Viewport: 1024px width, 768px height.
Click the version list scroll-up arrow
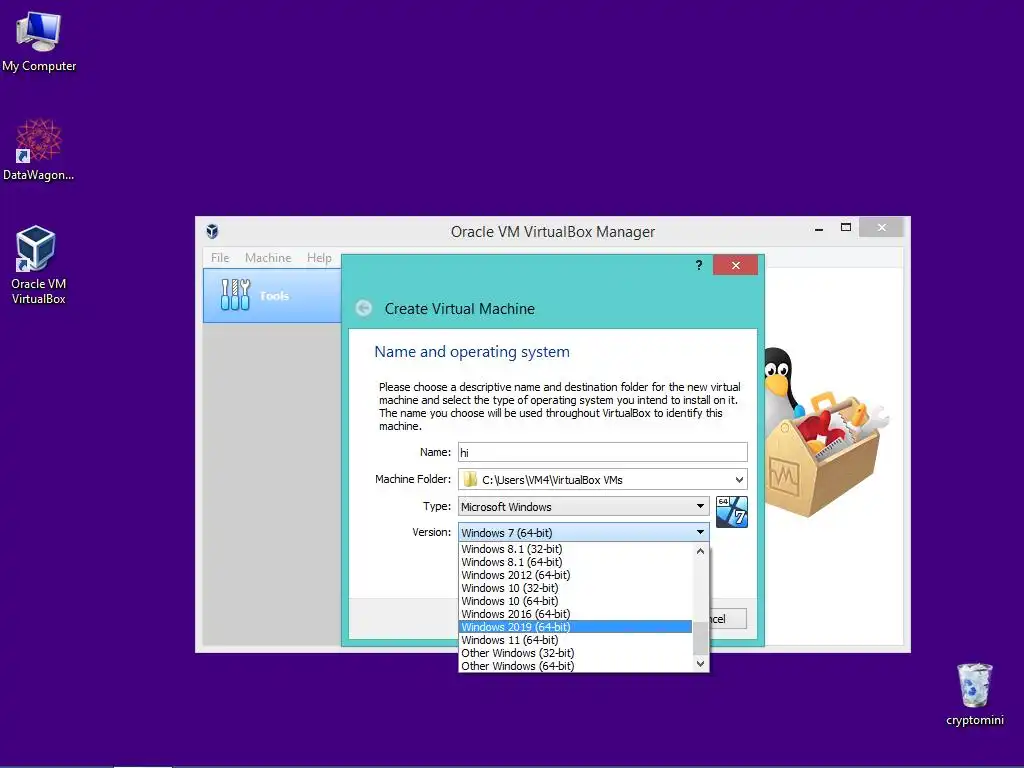click(x=700, y=551)
